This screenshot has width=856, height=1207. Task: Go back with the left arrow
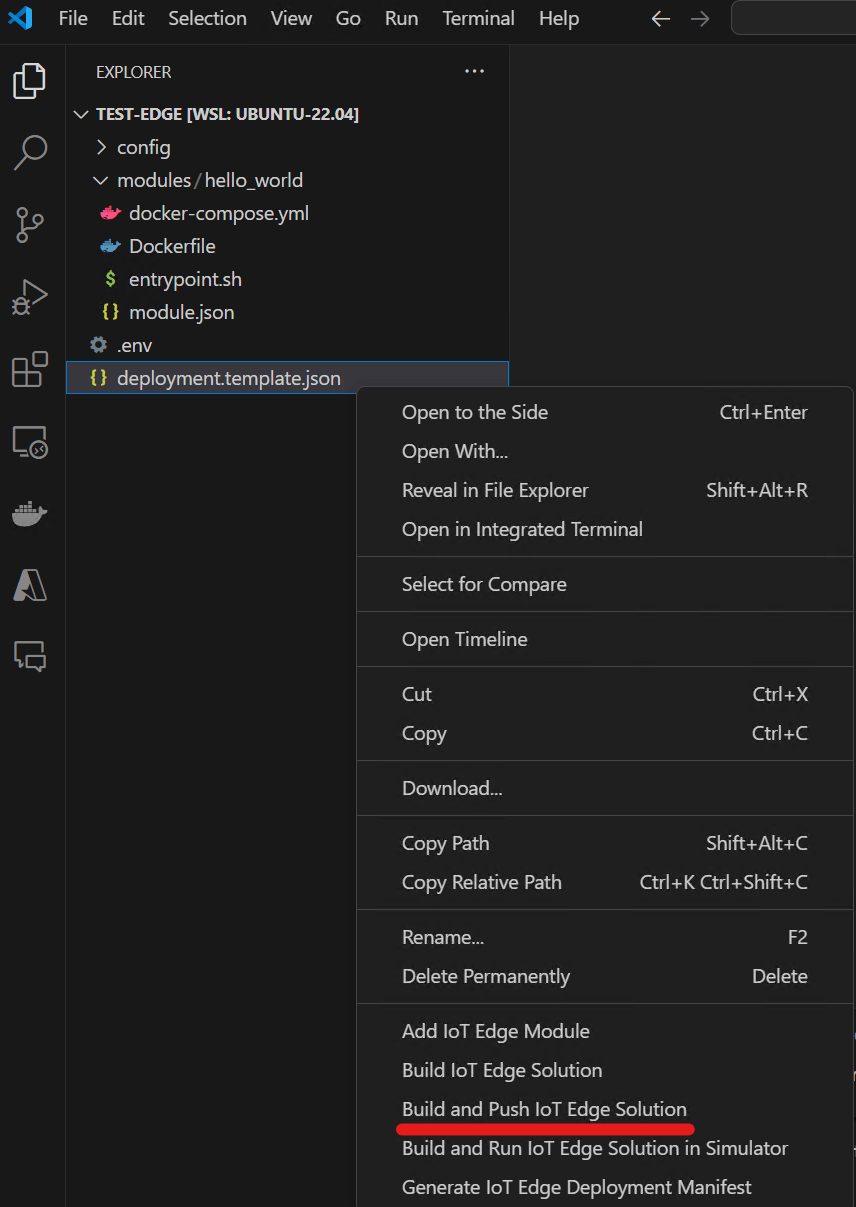click(x=660, y=19)
